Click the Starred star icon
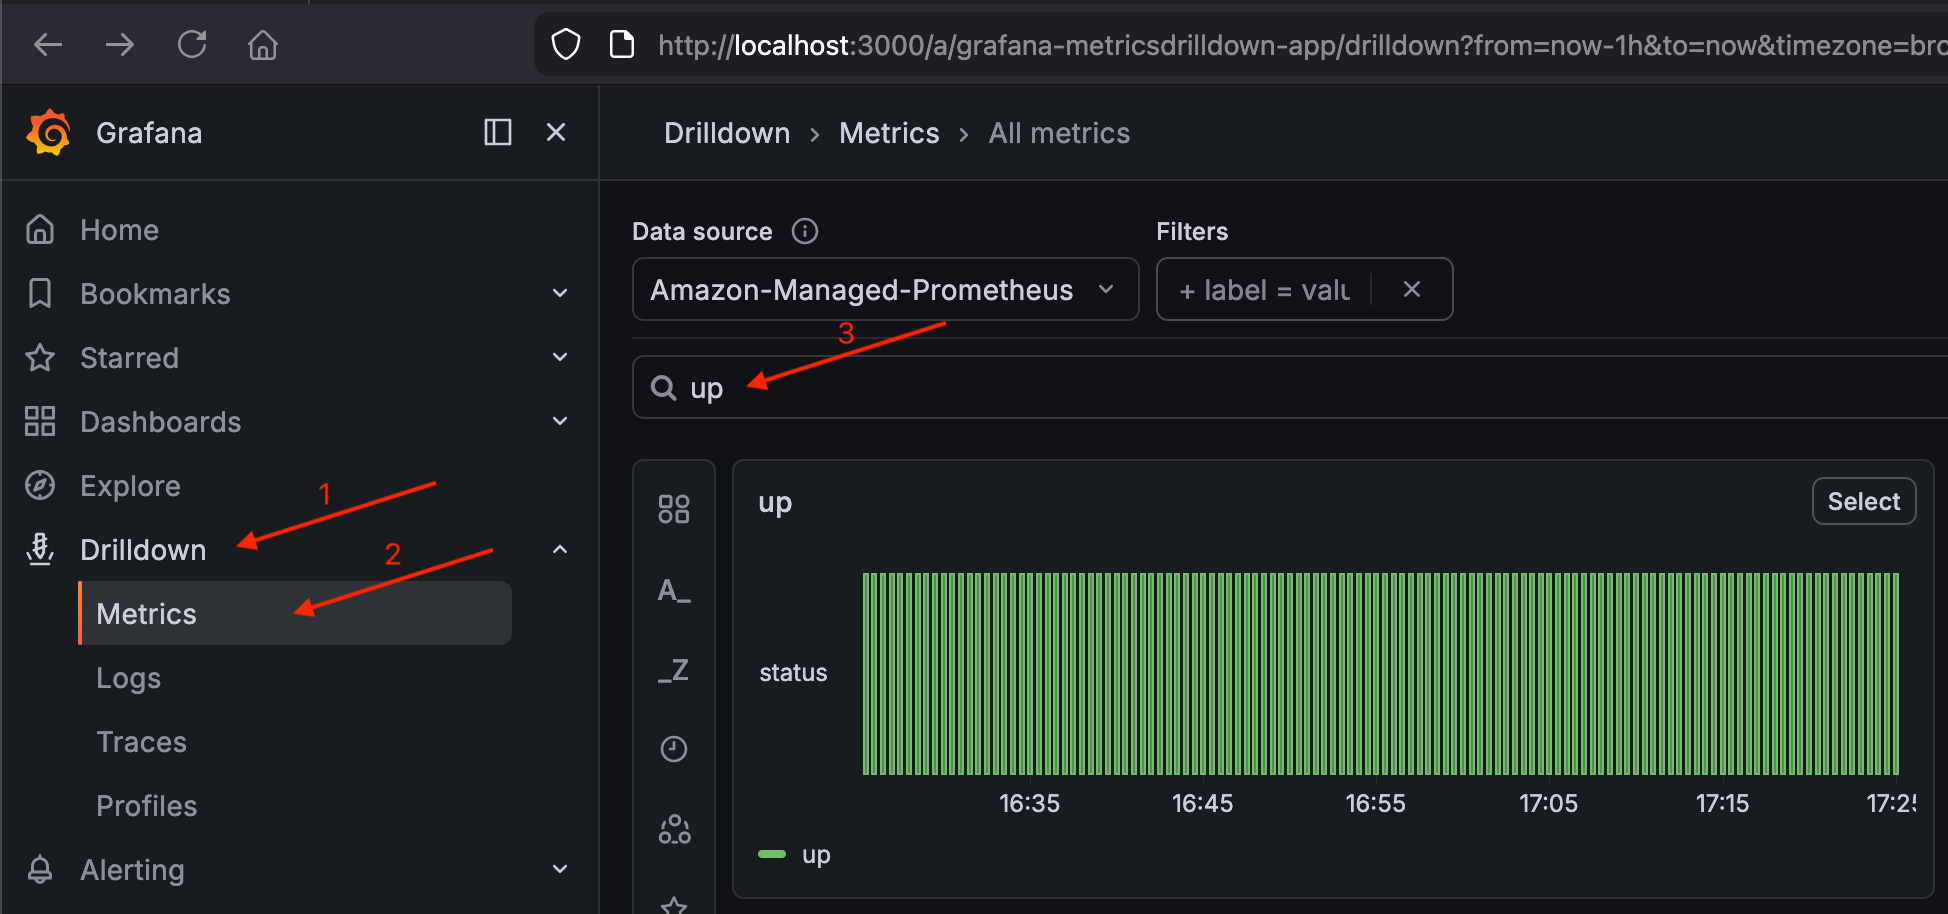This screenshot has height=914, width=1948. 40,357
